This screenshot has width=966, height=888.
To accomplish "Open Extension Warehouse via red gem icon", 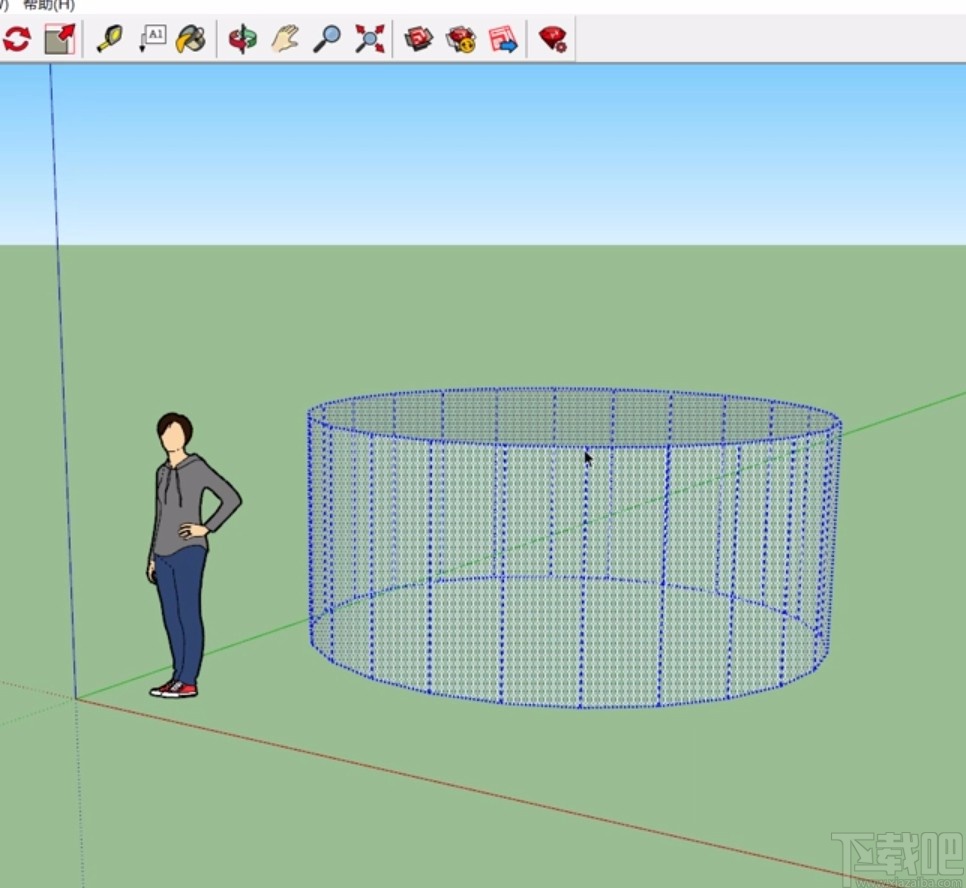I will click(x=553, y=39).
